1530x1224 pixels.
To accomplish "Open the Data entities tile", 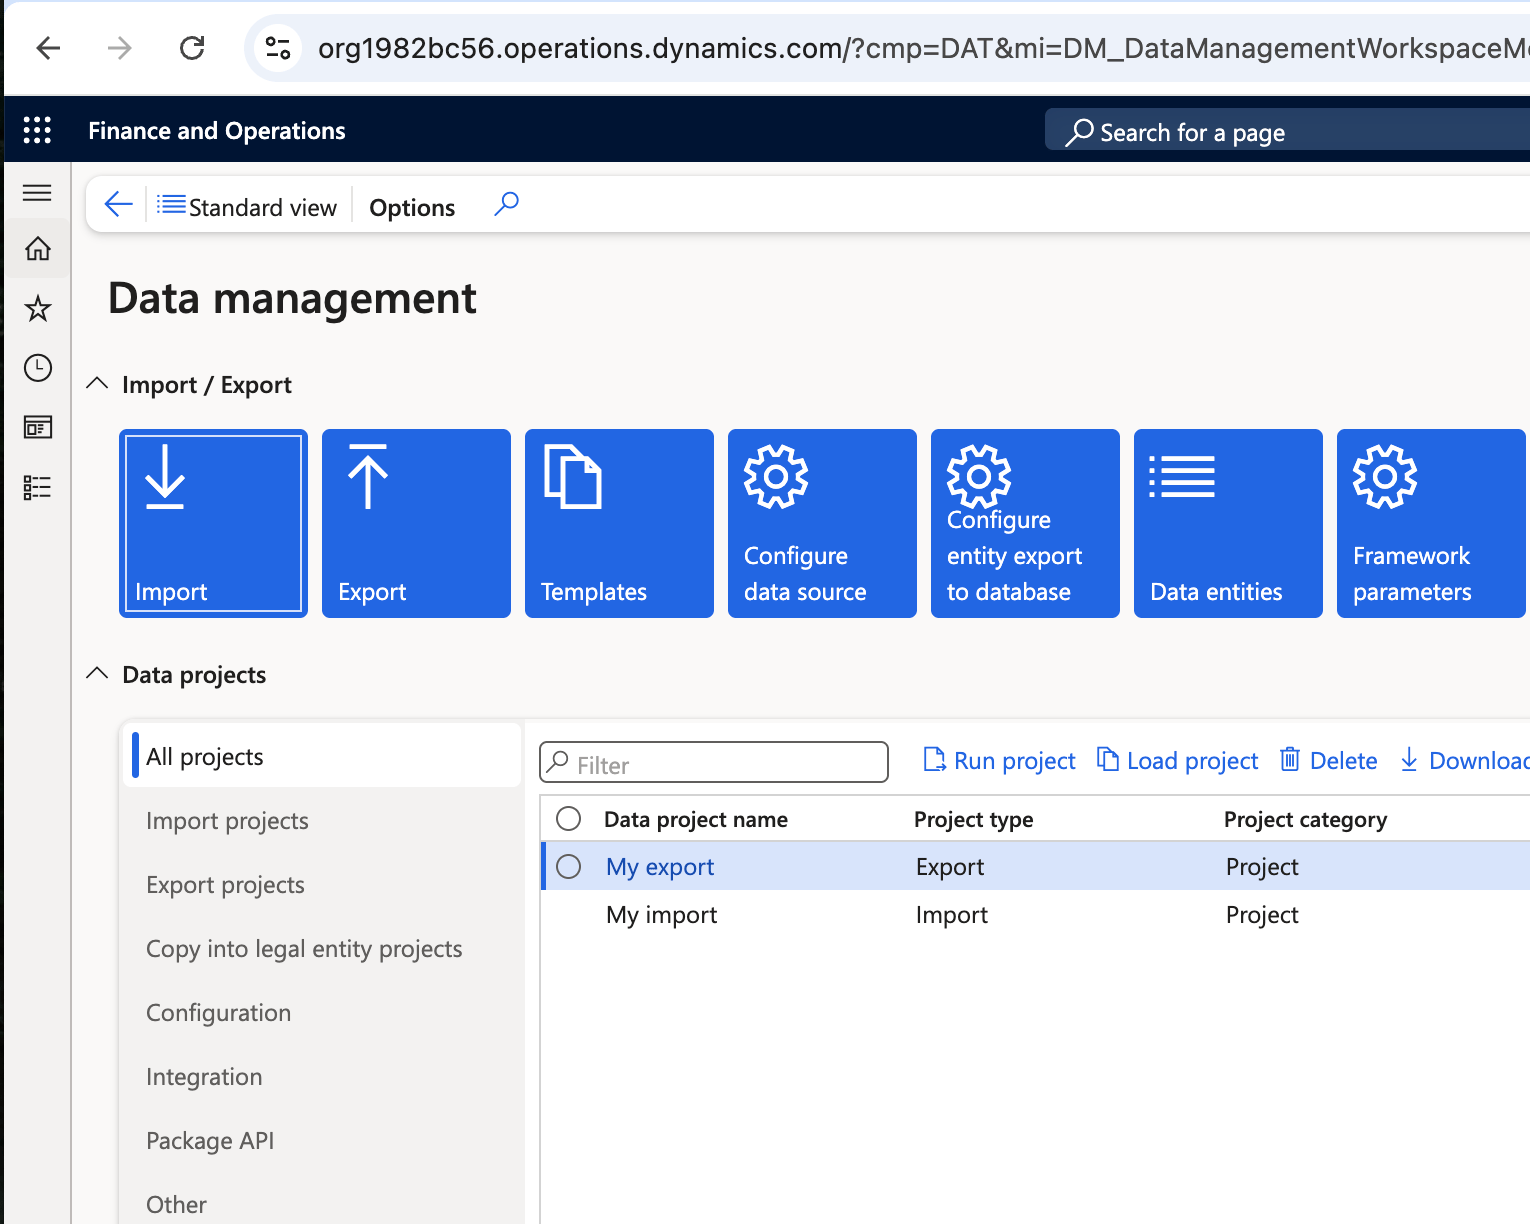I will tap(1228, 523).
